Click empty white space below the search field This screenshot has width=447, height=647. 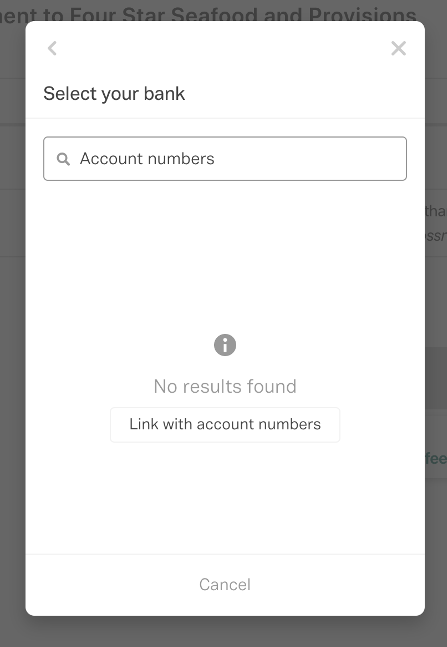click(225, 256)
